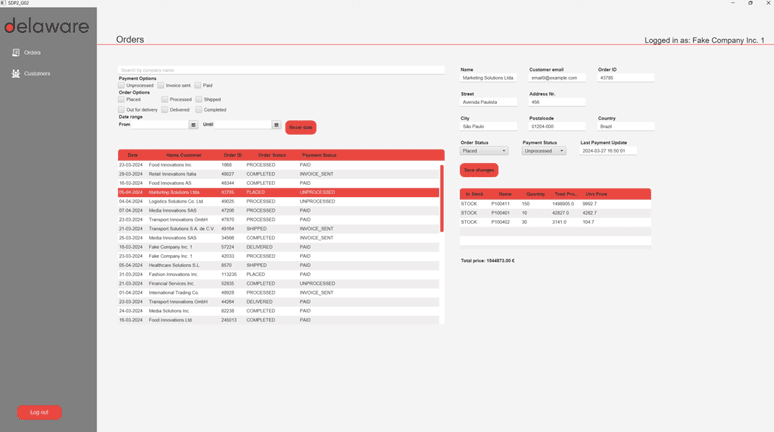Click the Unit Price column header
774x432 pixels.
pyautogui.click(x=596, y=194)
